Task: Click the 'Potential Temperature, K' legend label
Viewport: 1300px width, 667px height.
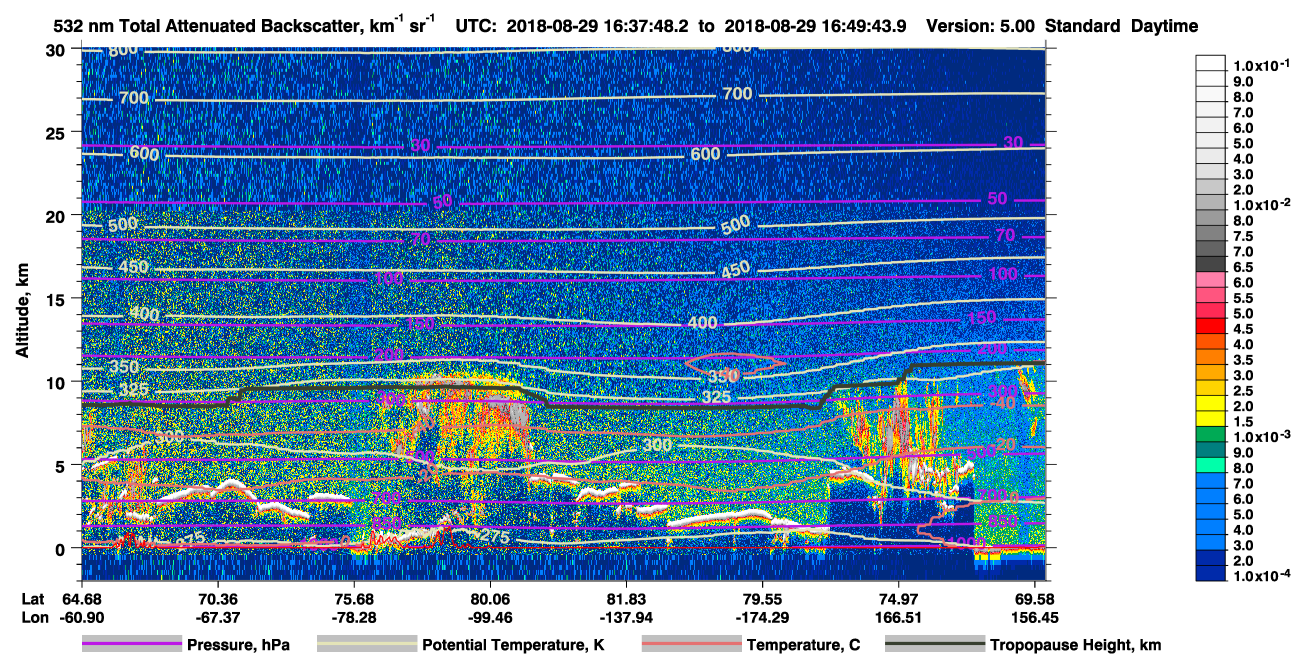Action: click(x=514, y=646)
